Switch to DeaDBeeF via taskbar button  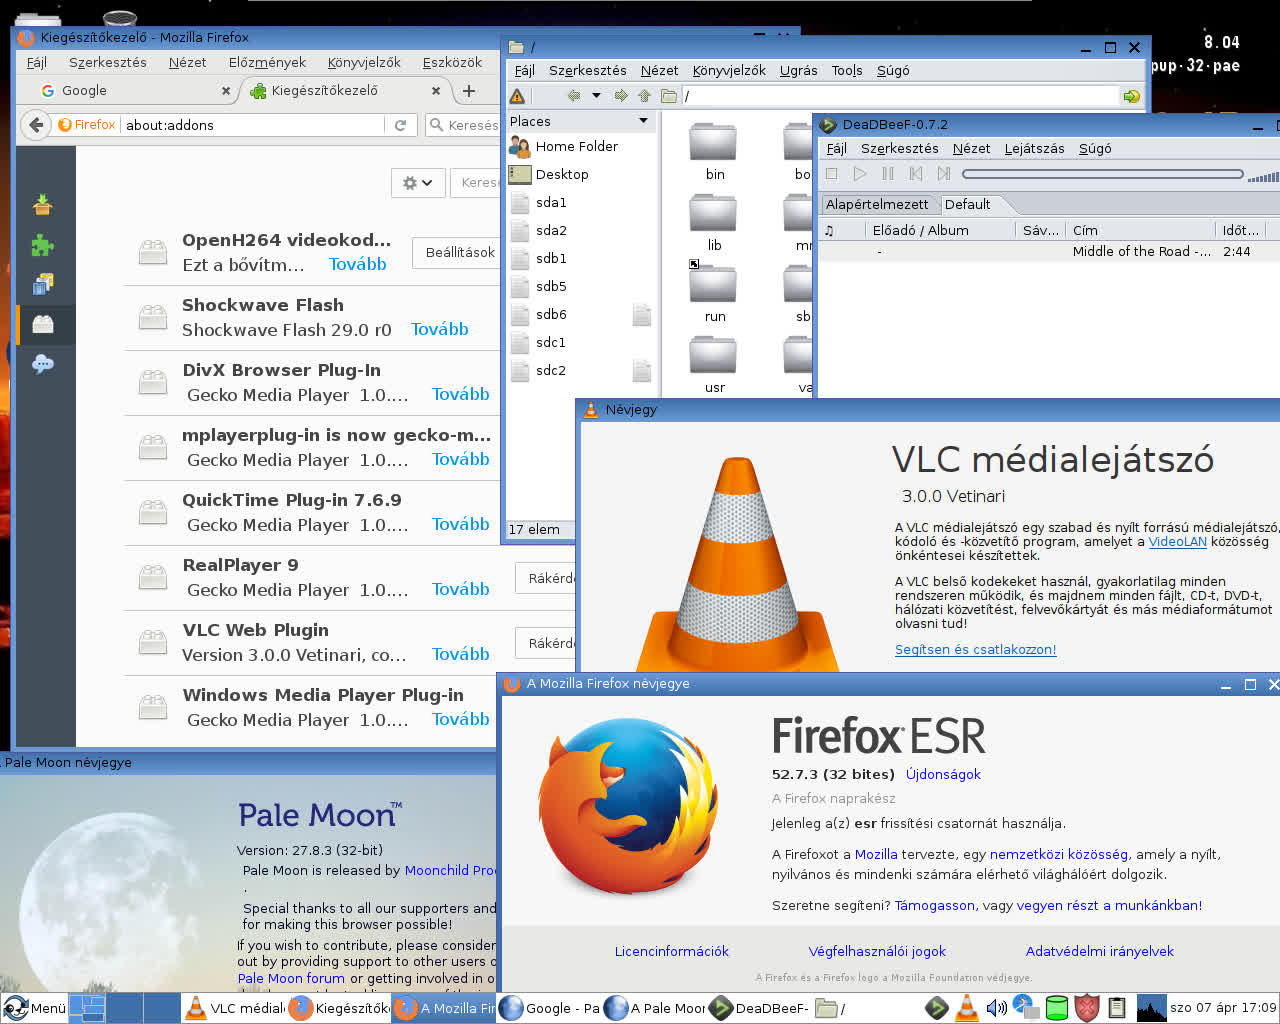760,1008
